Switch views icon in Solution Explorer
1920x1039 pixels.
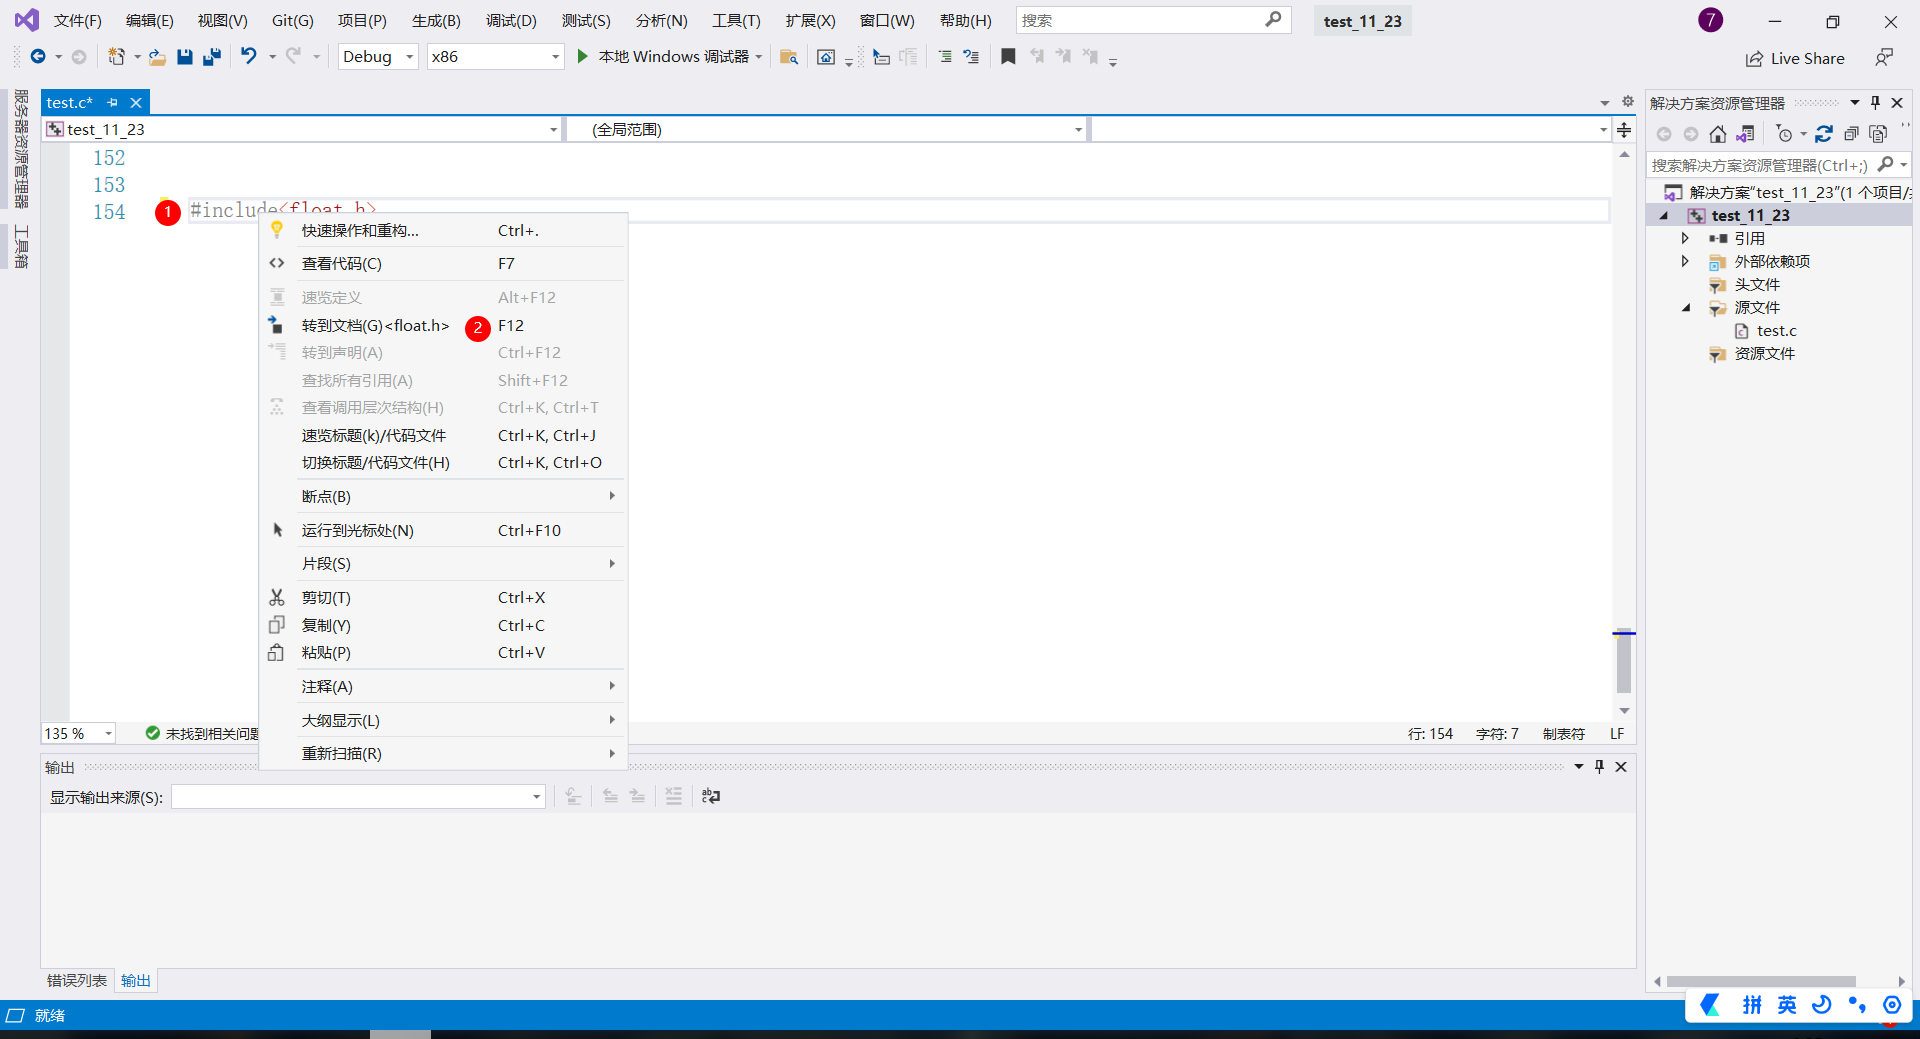pyautogui.click(x=1745, y=134)
